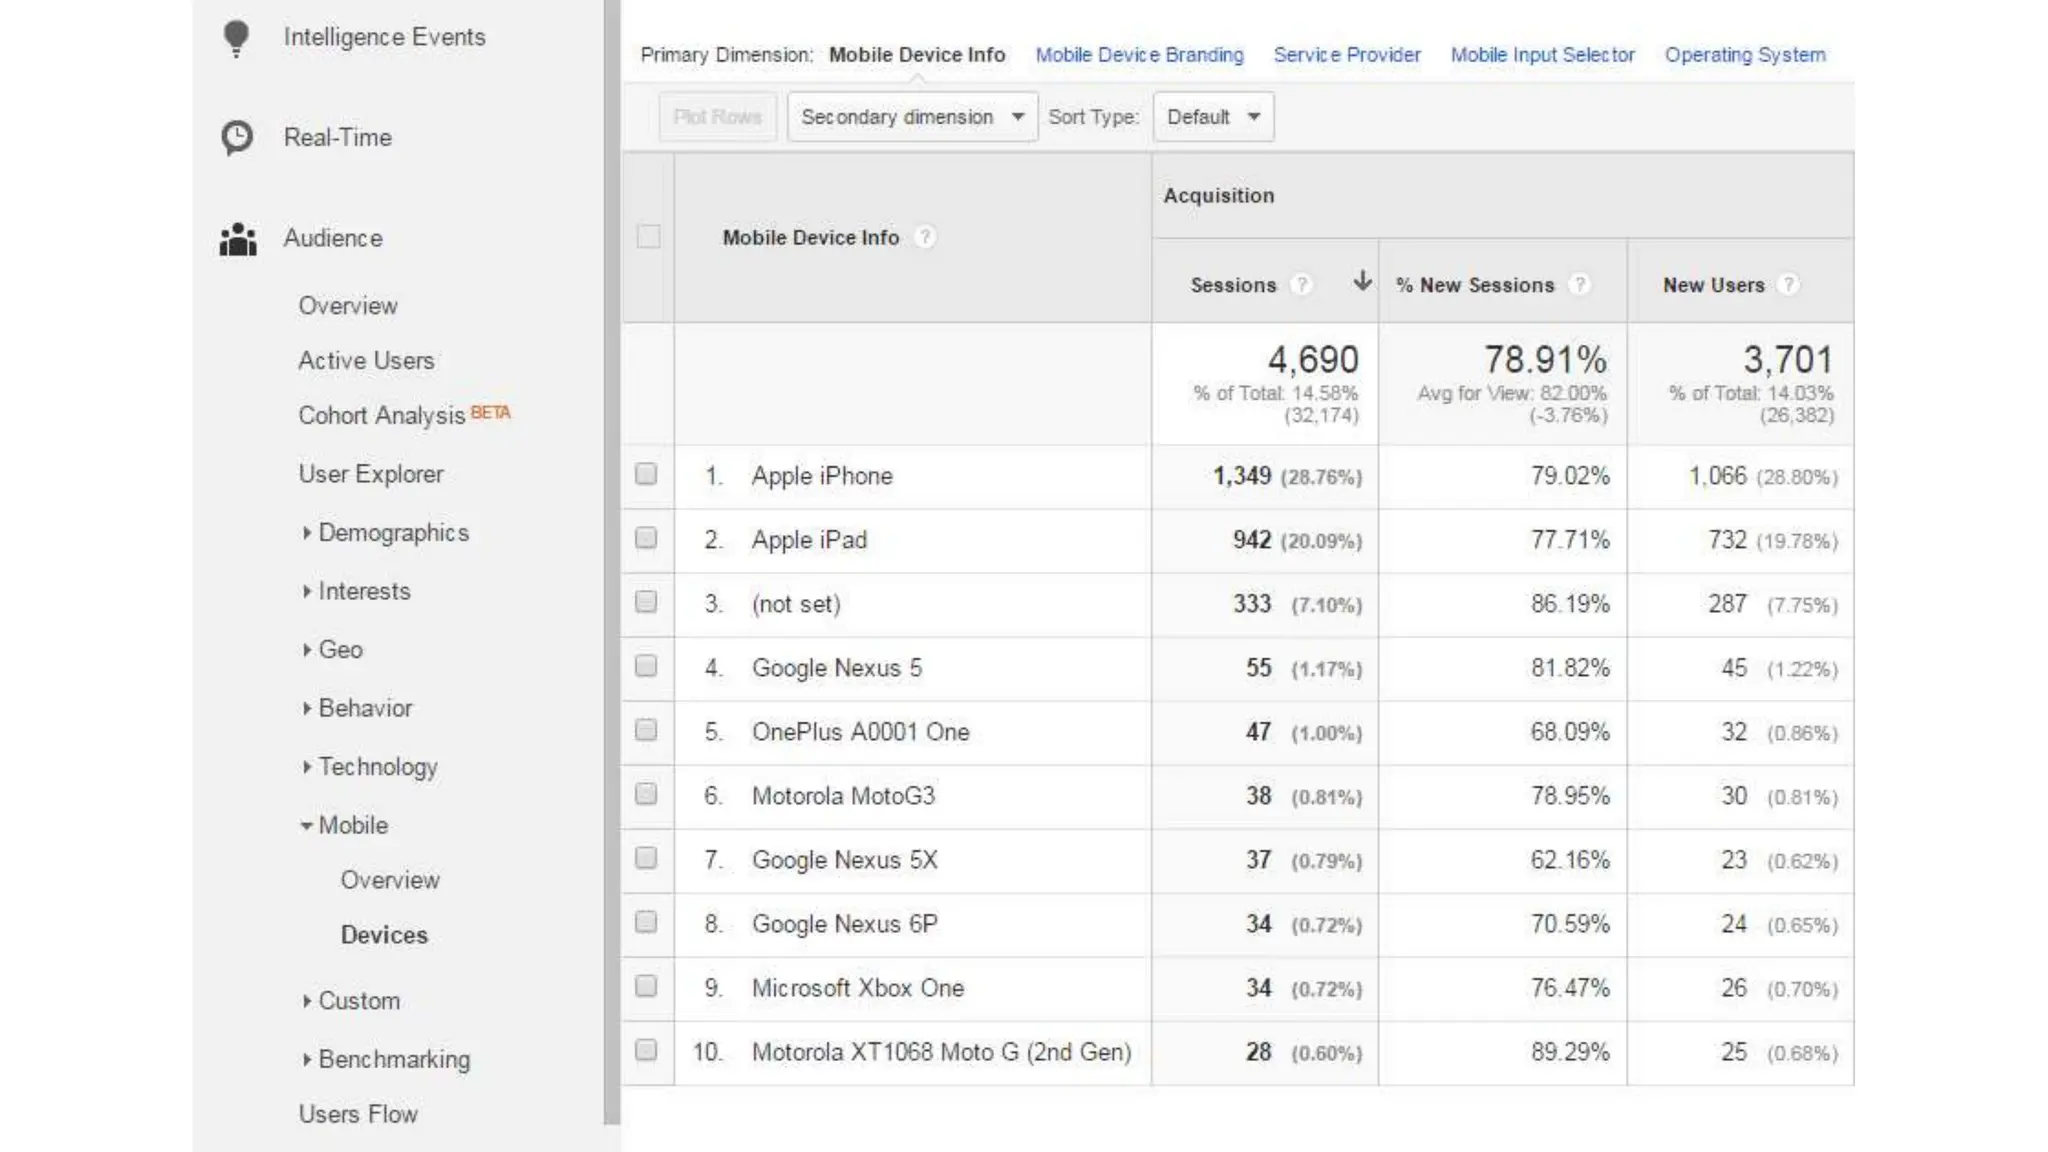Switch to Operating System dimension
The height and width of the screenshot is (1152, 2048).
1744,55
